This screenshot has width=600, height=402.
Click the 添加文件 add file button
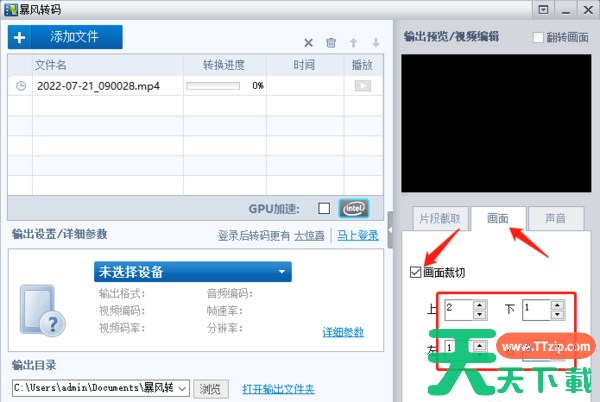click(65, 37)
